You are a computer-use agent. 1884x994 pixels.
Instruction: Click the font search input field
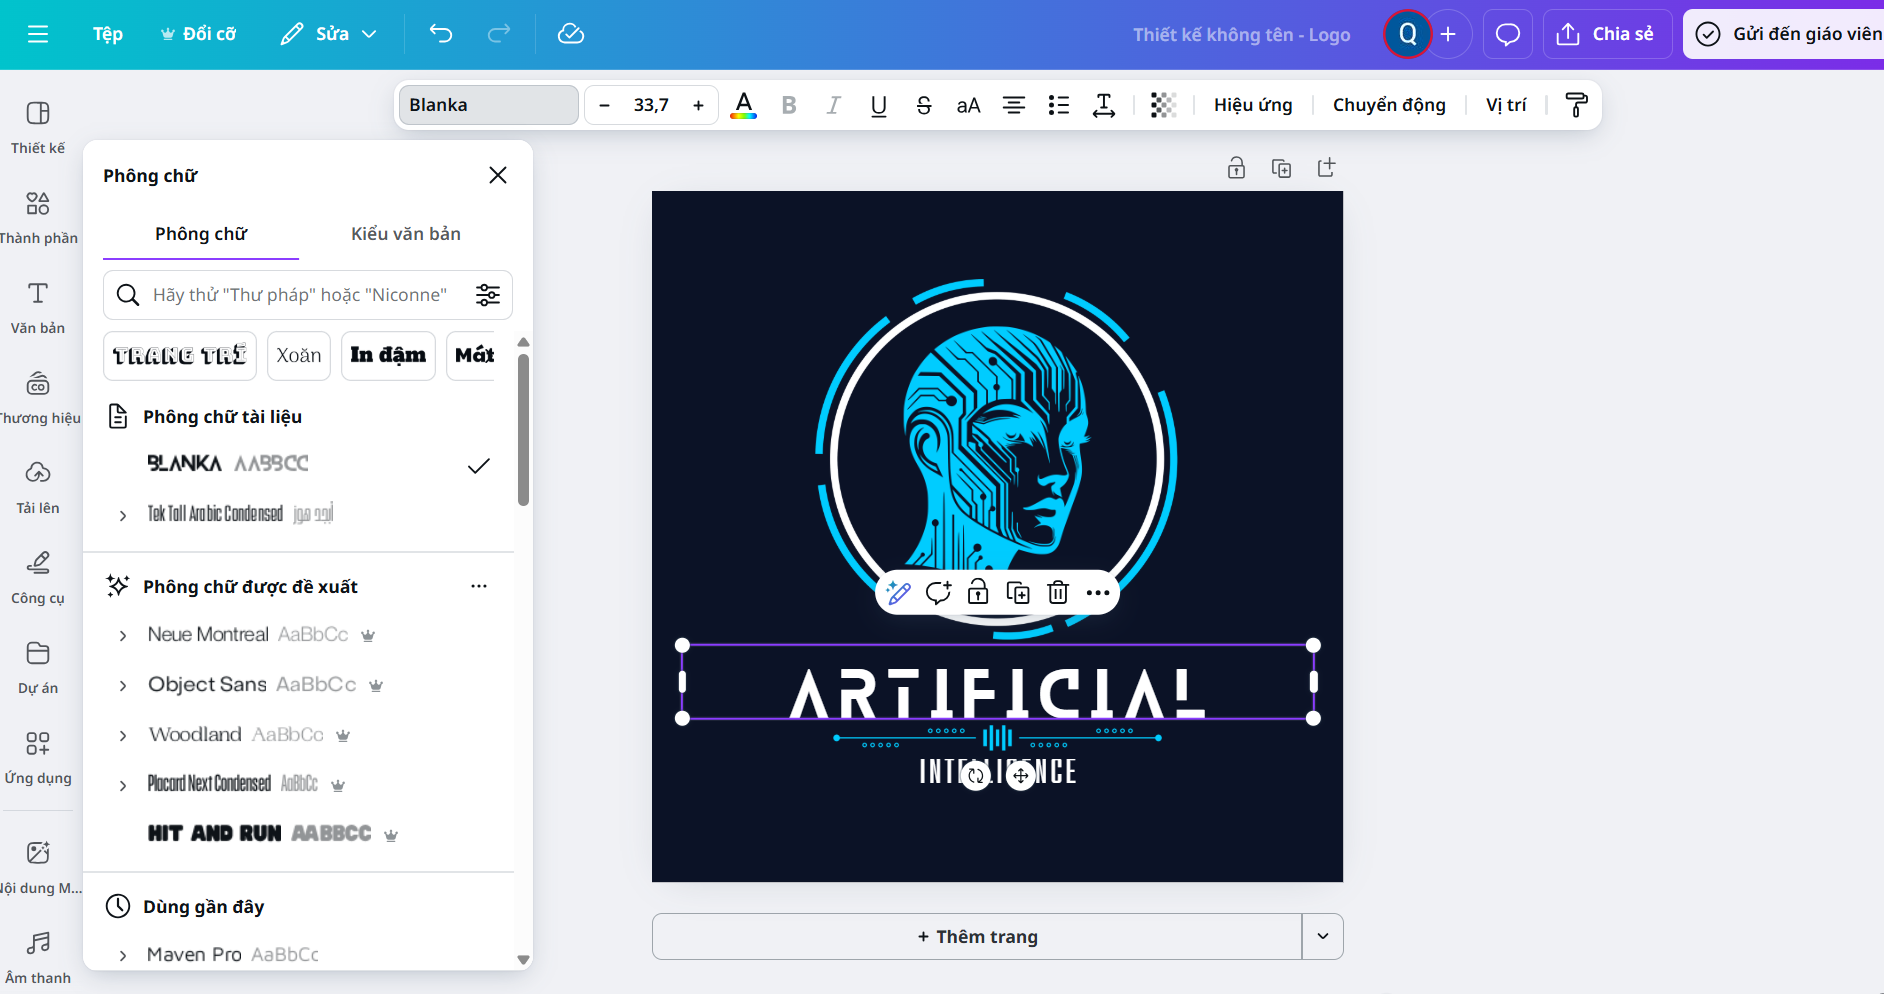tap(300, 295)
